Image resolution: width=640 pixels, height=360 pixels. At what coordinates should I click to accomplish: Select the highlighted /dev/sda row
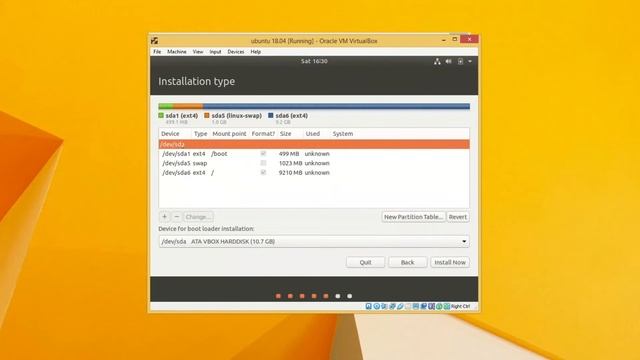click(314, 144)
